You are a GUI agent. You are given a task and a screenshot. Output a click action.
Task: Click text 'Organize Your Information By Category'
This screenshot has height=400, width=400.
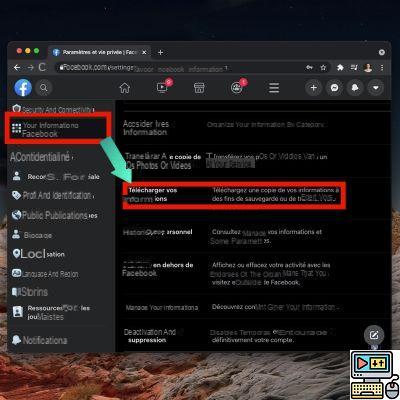click(x=266, y=124)
